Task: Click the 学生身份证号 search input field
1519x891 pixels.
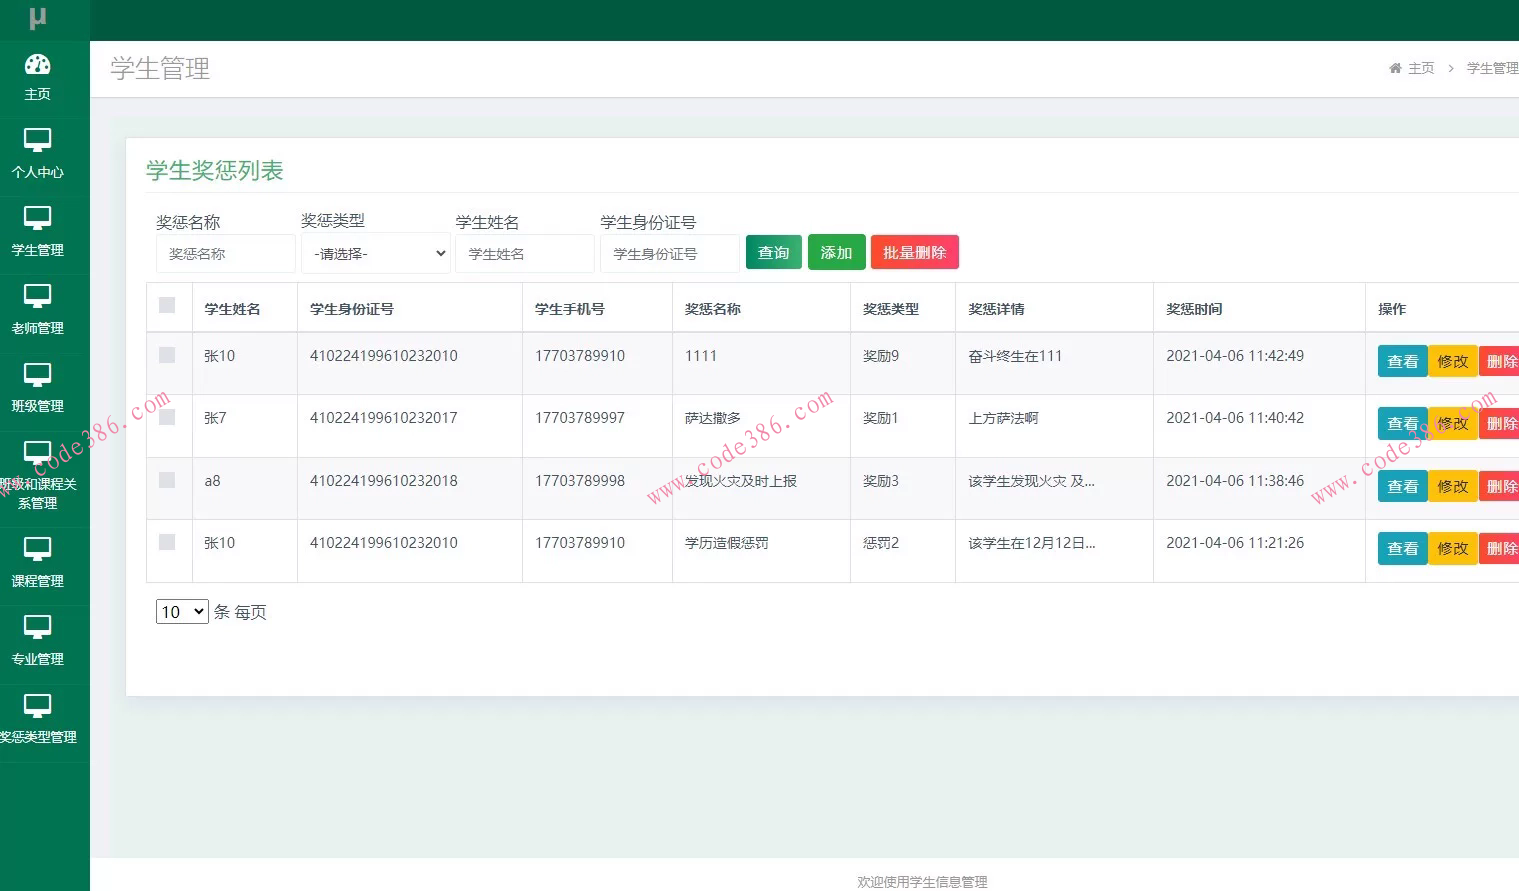Action: click(669, 254)
